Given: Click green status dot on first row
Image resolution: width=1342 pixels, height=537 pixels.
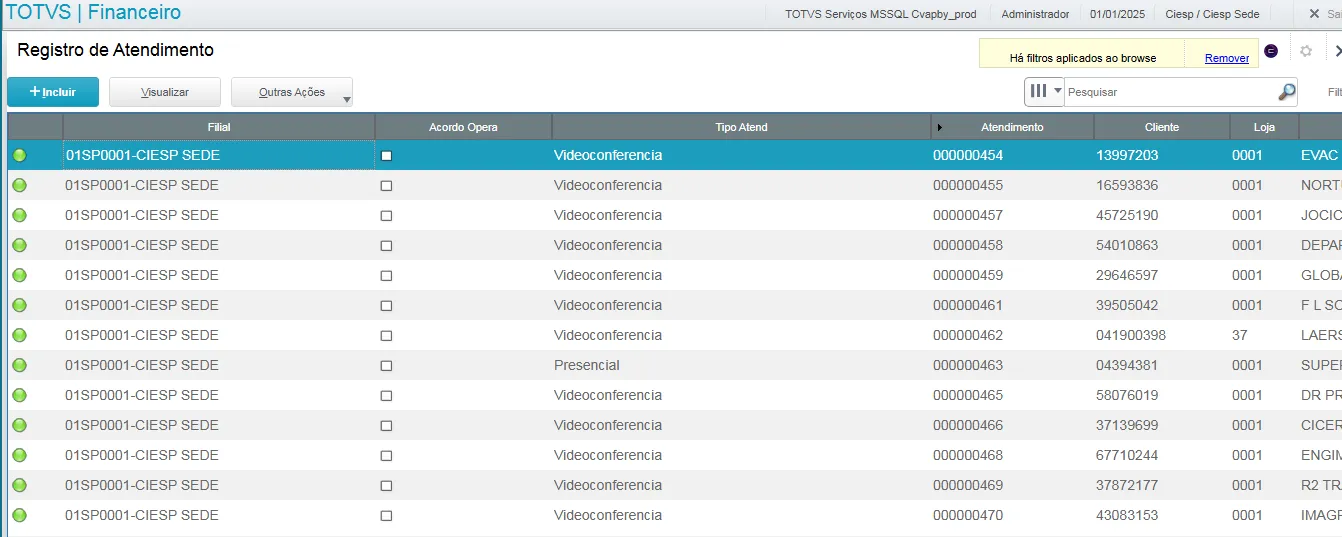Looking at the screenshot, I should [x=19, y=155].
